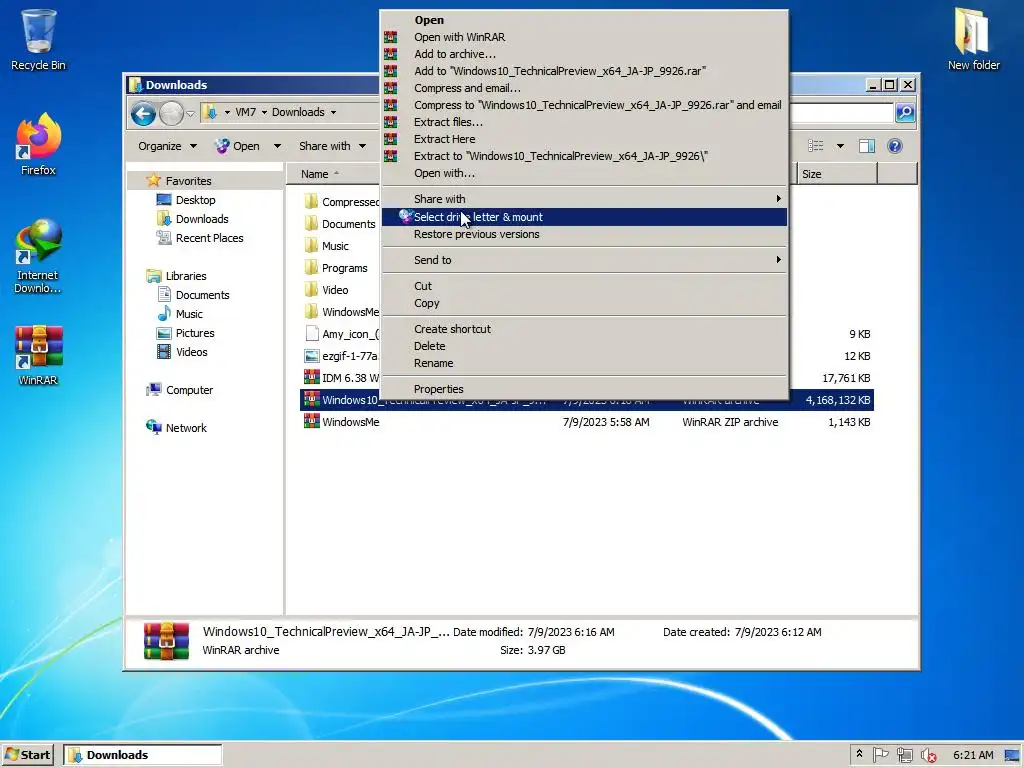The image size is (1024, 768).
Task: Click the search magnifier icon in Explorer
Action: (x=904, y=112)
